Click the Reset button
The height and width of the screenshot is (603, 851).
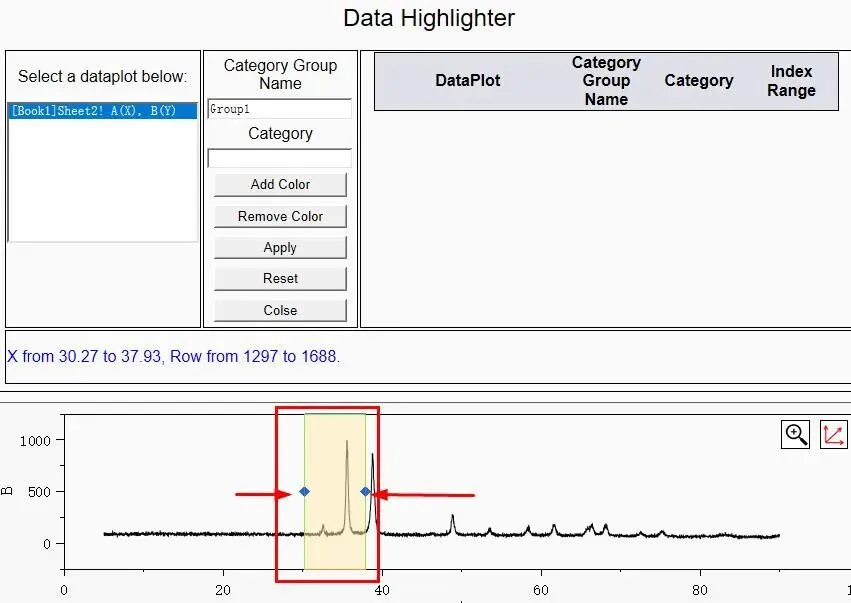(x=280, y=278)
